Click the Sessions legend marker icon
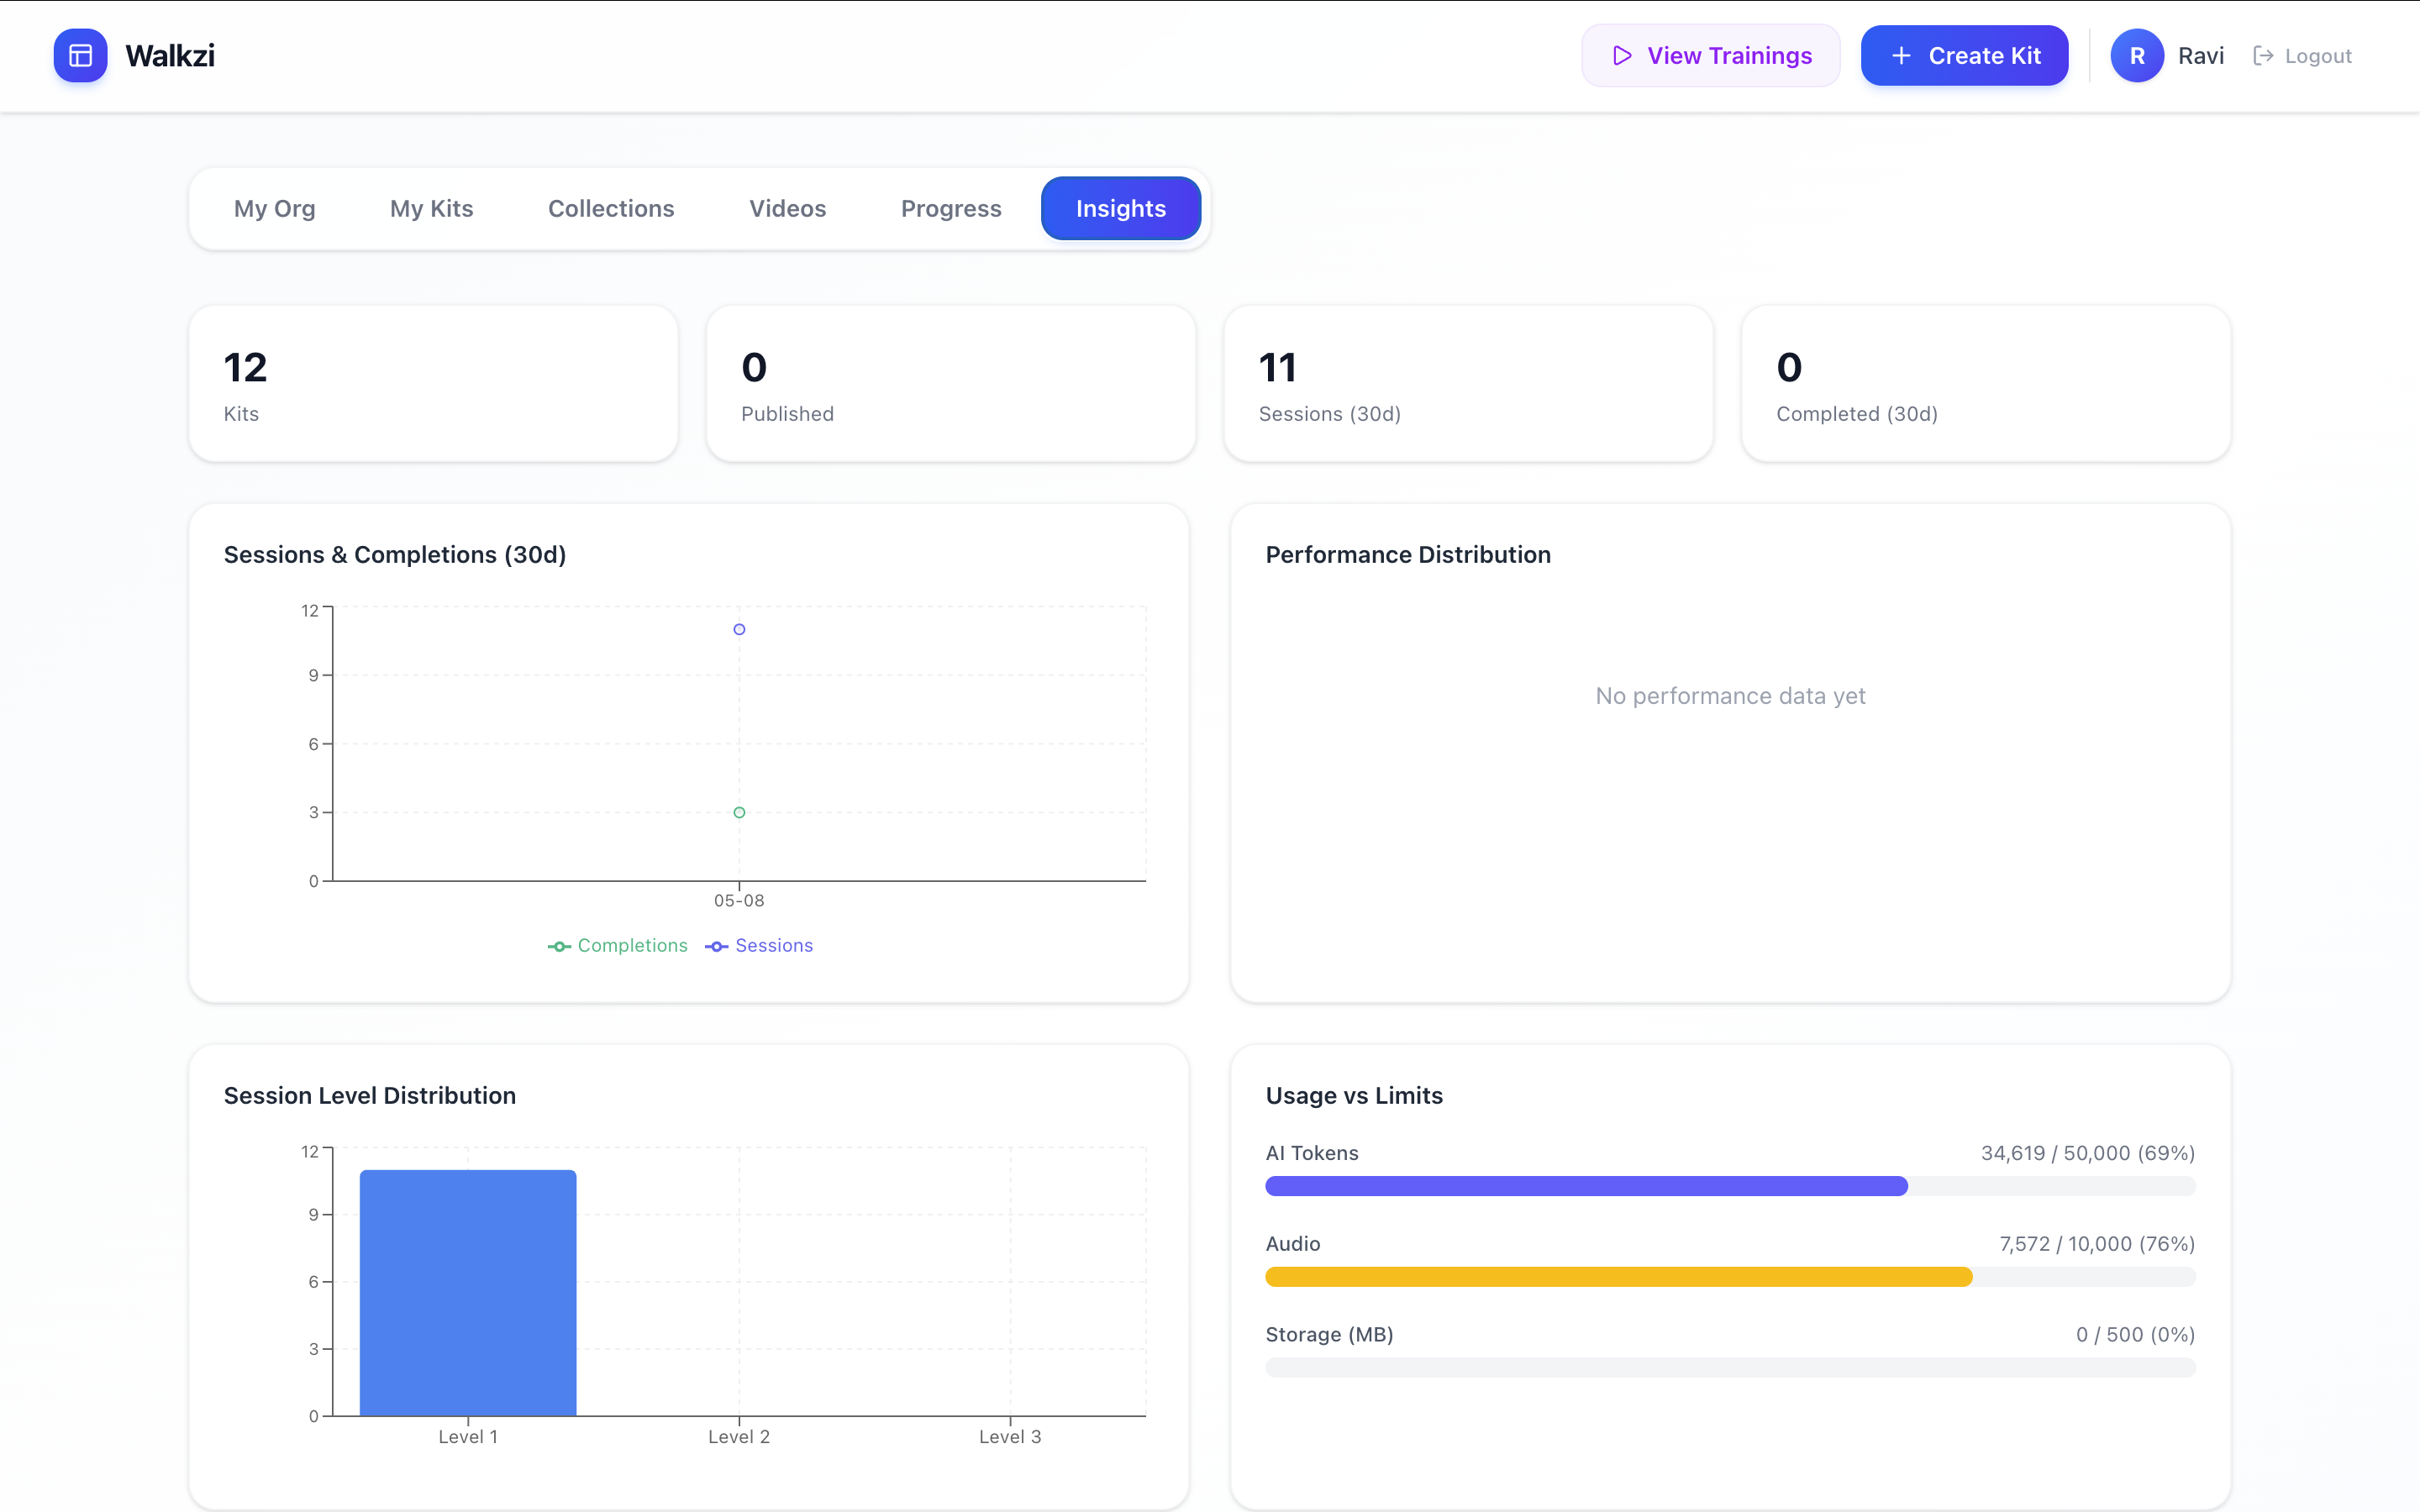 pyautogui.click(x=717, y=946)
